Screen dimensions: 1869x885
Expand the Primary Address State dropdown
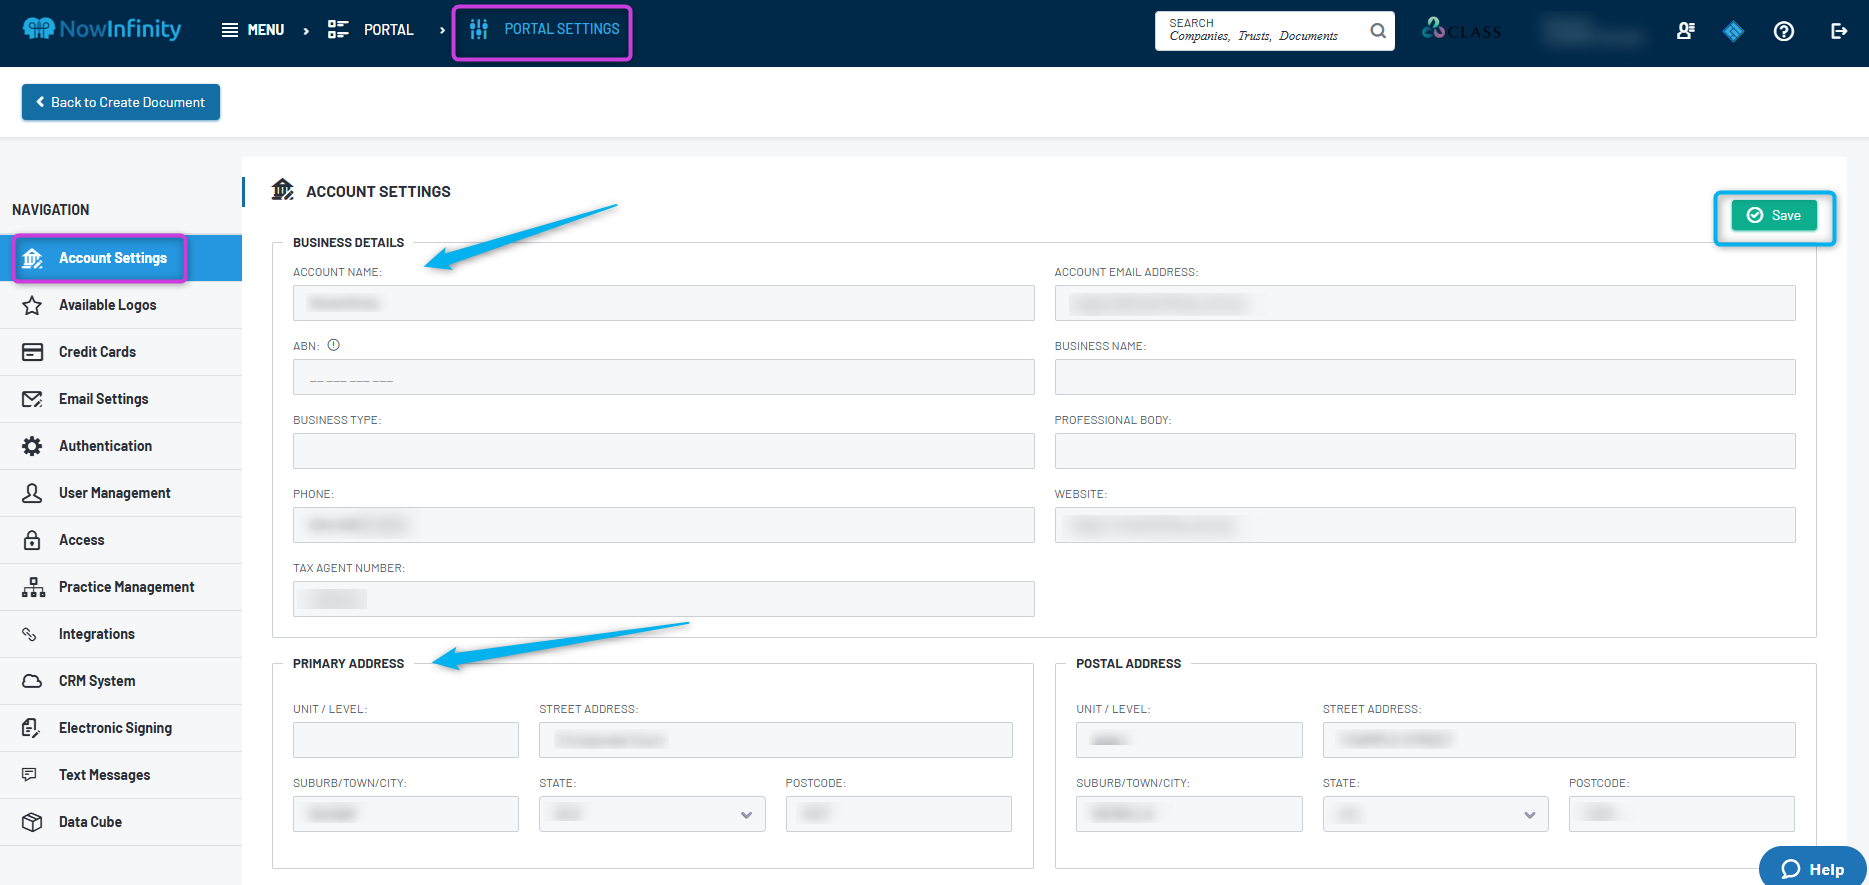click(x=652, y=814)
